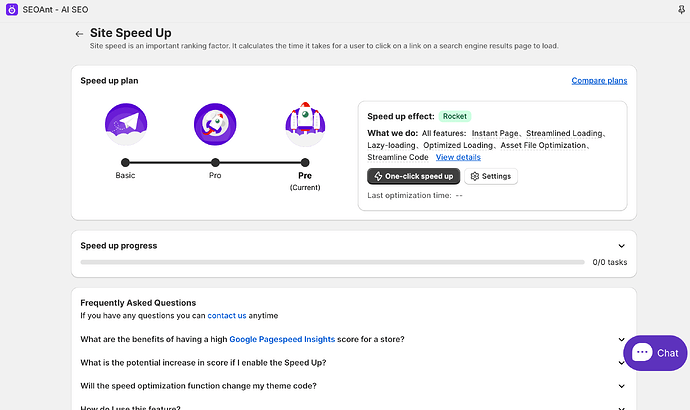This screenshot has width=690, height=410.
Task: Click the Optimized Loading feature text
Action: [458, 145]
